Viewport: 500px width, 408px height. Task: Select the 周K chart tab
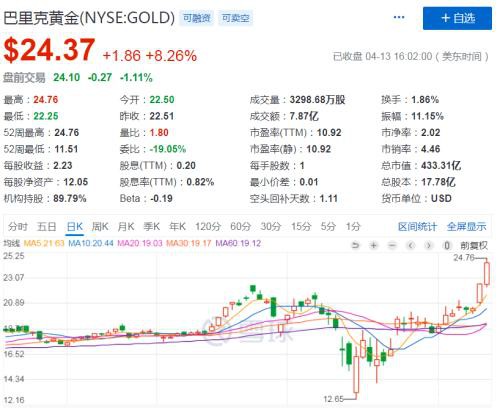[100, 227]
